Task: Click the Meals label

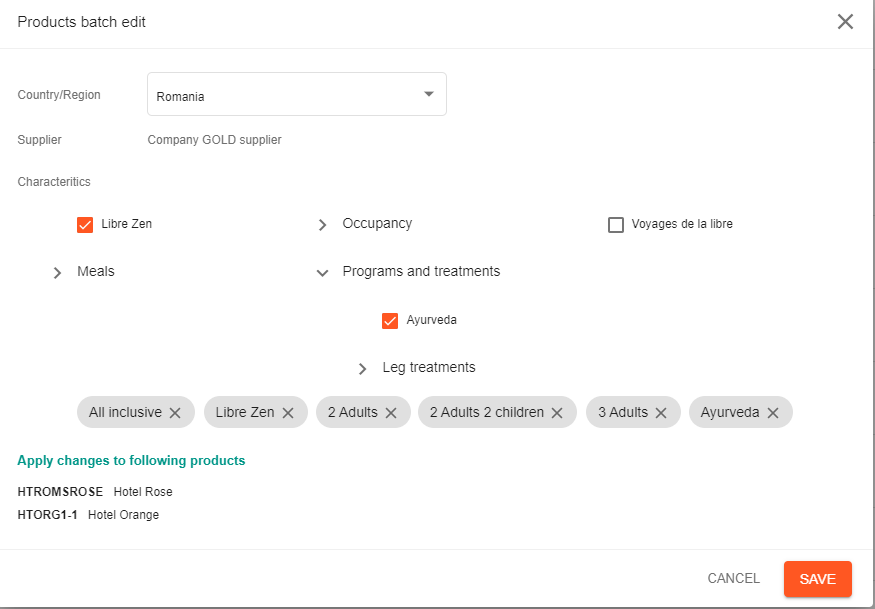Action: tap(96, 271)
